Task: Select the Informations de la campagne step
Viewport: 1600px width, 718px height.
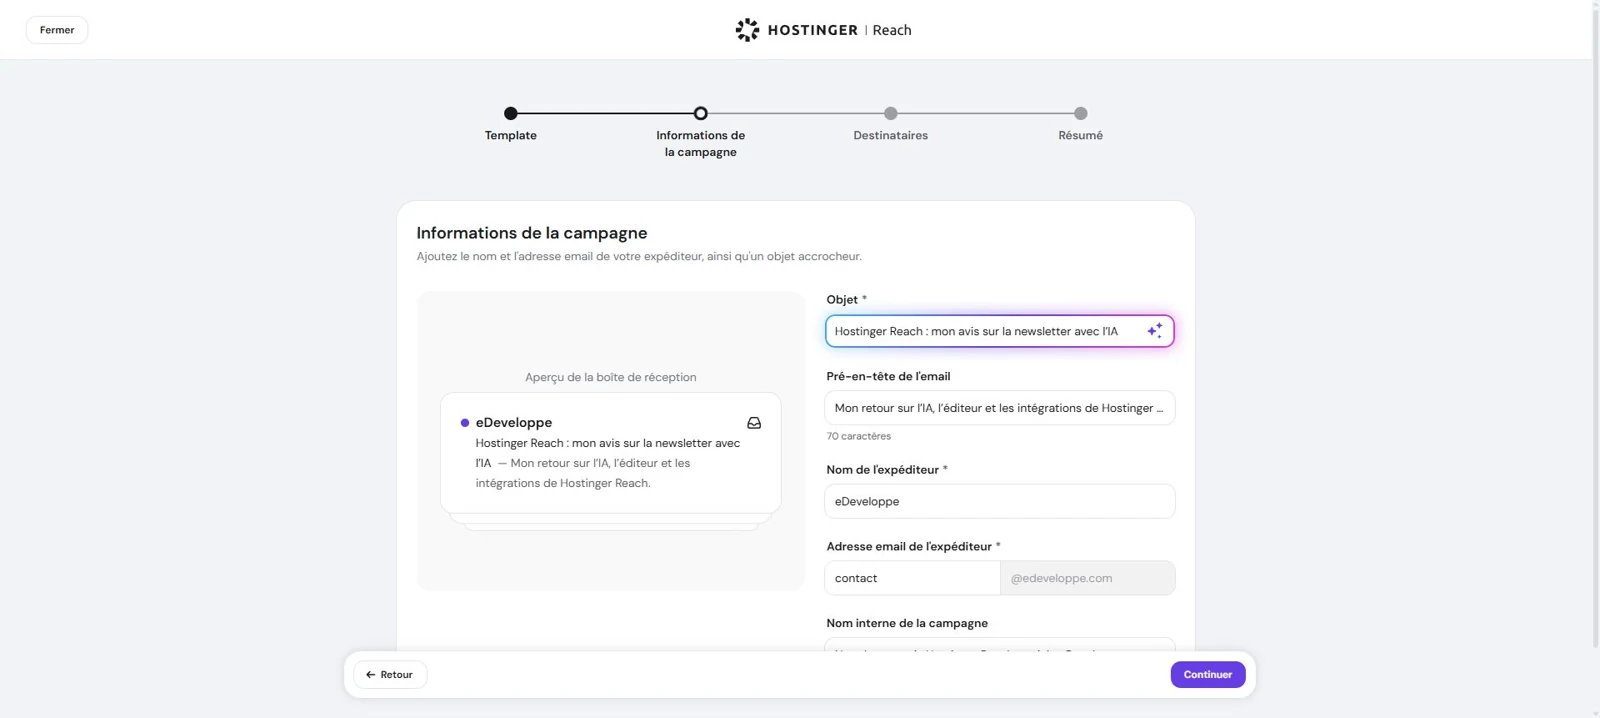Action: point(701,114)
